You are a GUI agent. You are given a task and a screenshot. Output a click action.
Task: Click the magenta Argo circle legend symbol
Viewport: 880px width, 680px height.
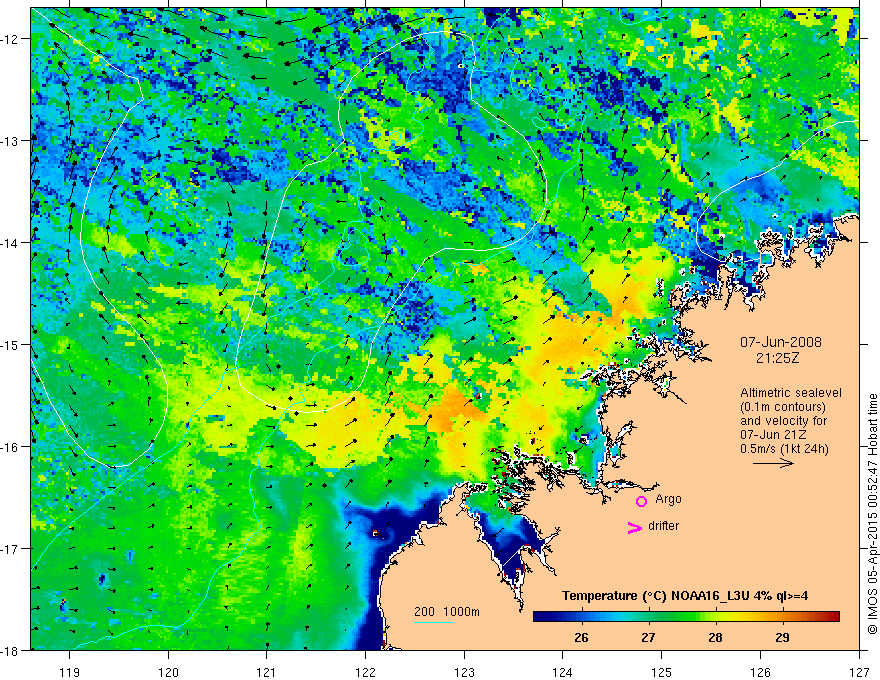tap(641, 500)
